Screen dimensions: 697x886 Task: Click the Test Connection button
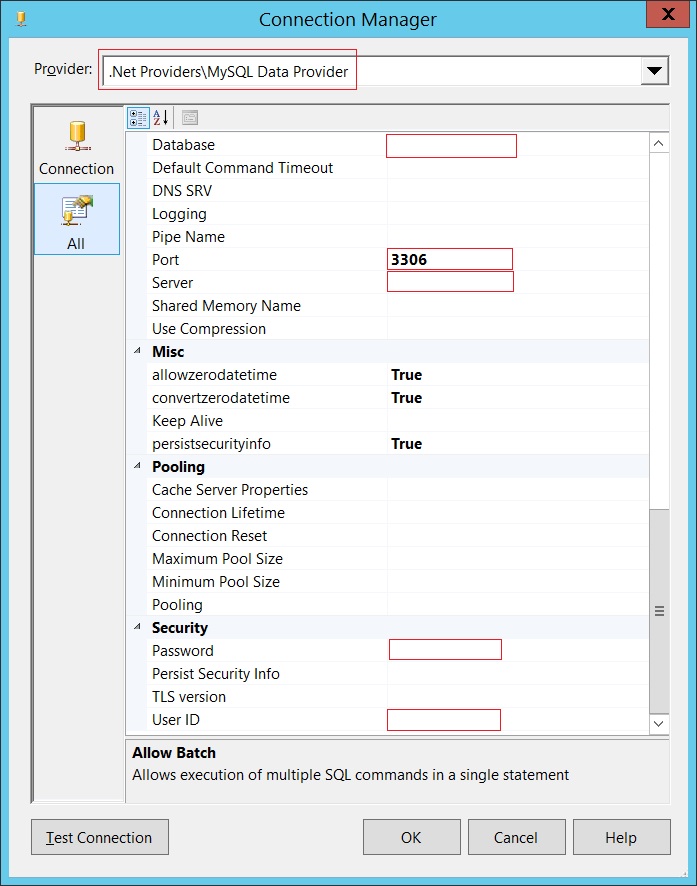[x=100, y=837]
